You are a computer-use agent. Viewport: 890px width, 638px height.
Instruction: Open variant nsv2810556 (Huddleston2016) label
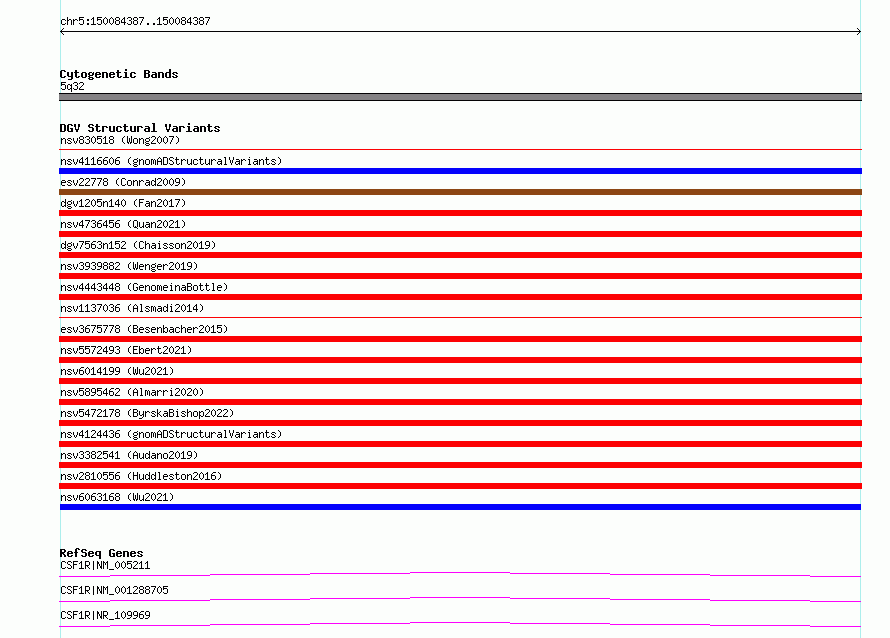141,476
